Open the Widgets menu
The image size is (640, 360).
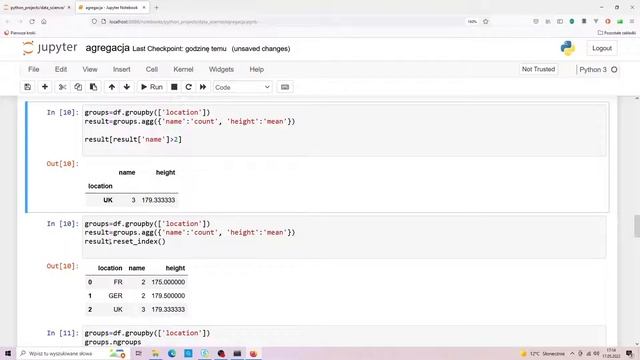(221, 69)
